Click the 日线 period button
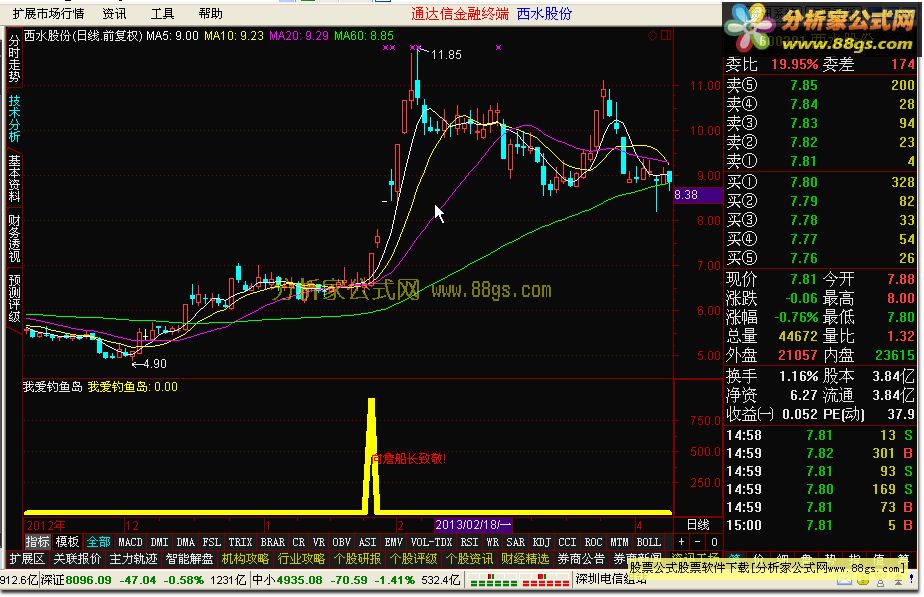Viewport: 924px width, 597px height. (698, 525)
